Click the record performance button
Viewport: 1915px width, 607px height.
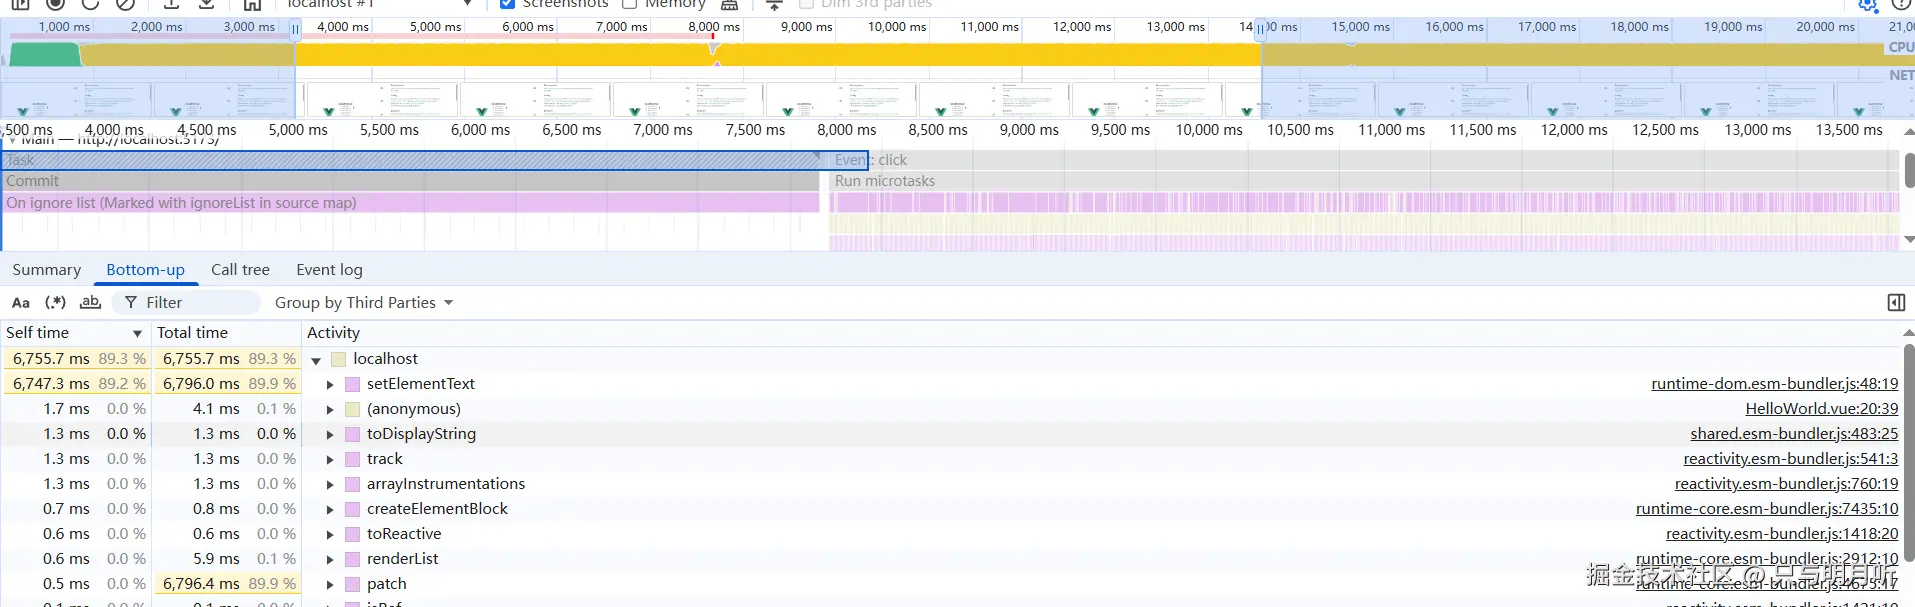pyautogui.click(x=56, y=4)
